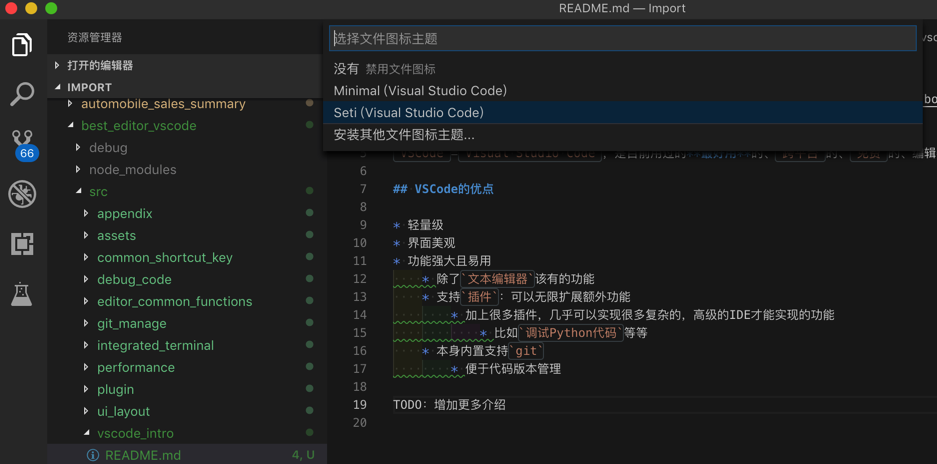Open the assets folder
This screenshot has width=937, height=464.
(x=117, y=236)
